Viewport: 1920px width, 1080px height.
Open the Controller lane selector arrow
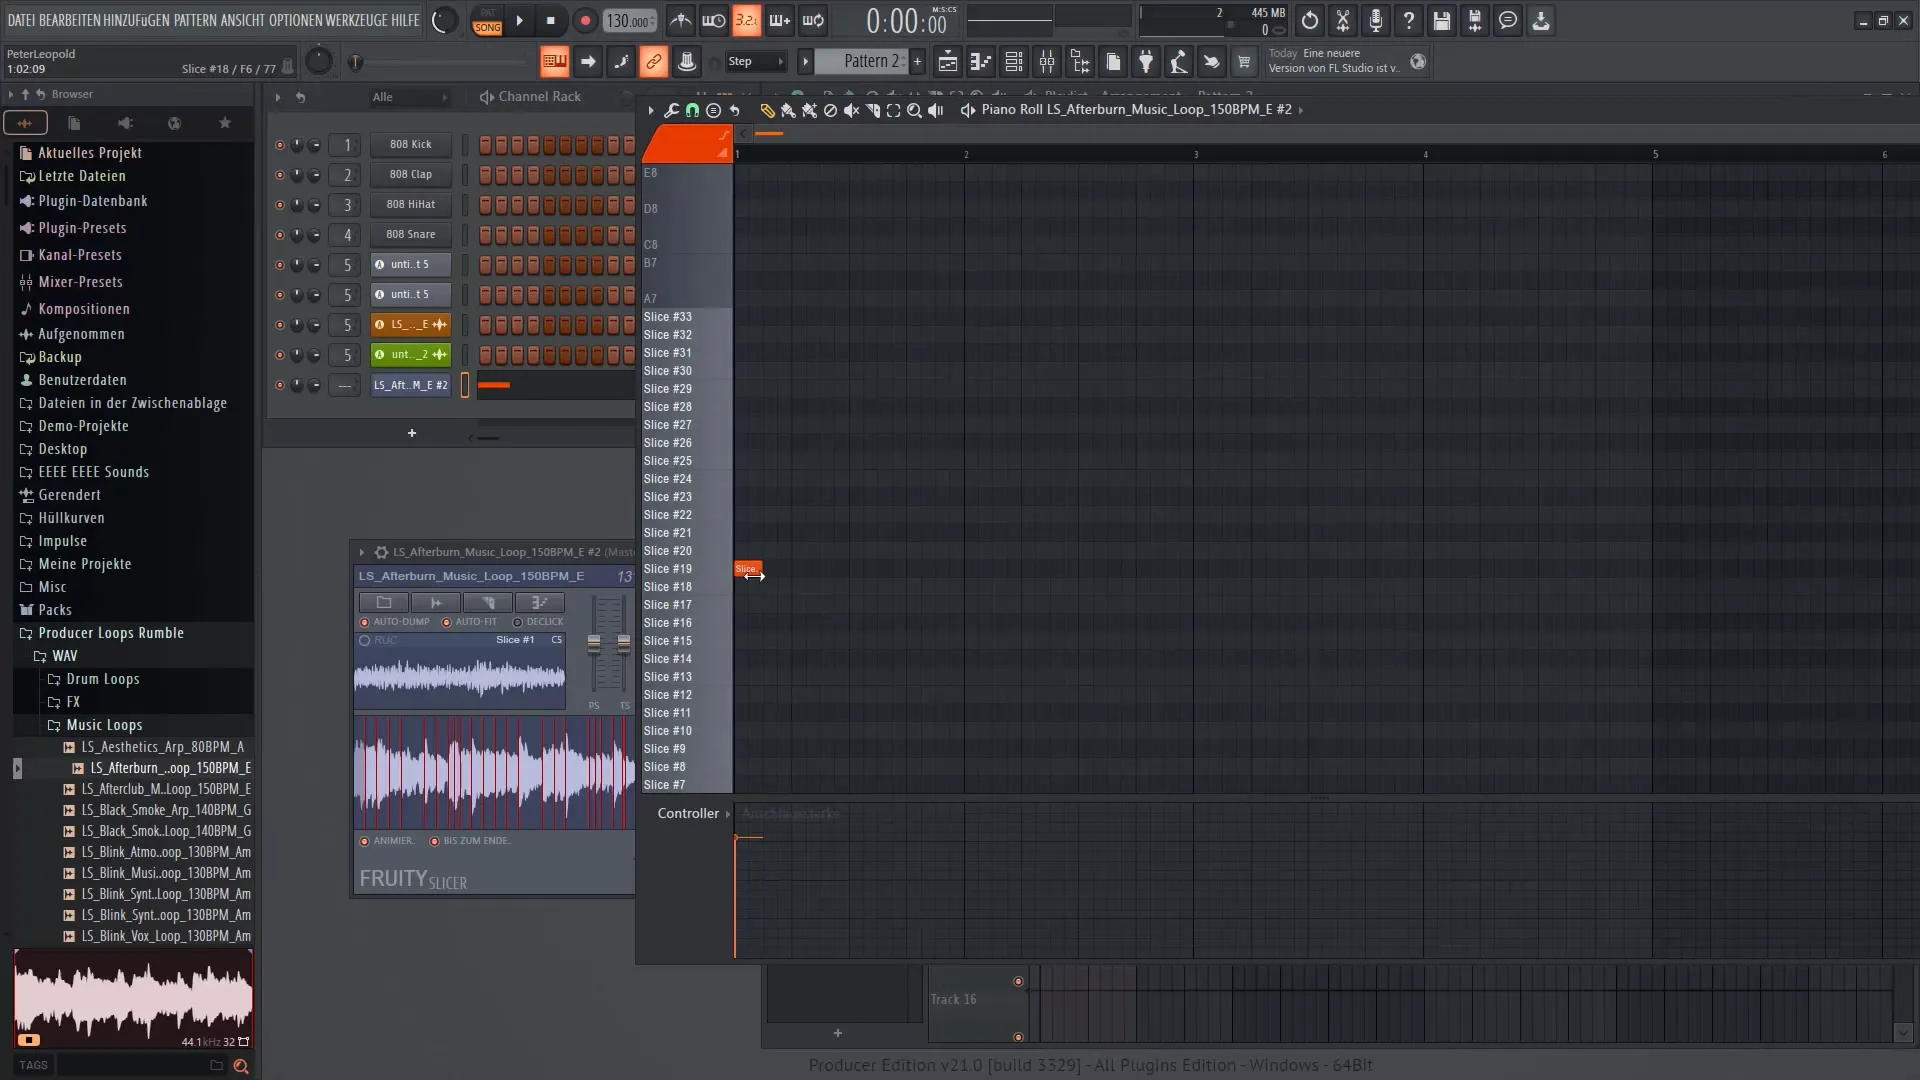(x=728, y=814)
